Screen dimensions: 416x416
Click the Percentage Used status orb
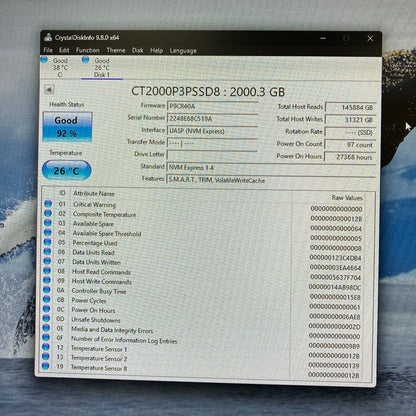(47, 242)
